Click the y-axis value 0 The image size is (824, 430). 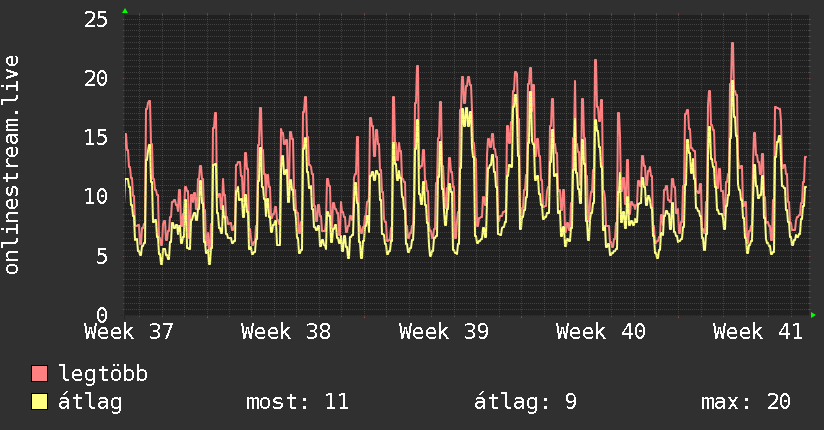[102, 315]
